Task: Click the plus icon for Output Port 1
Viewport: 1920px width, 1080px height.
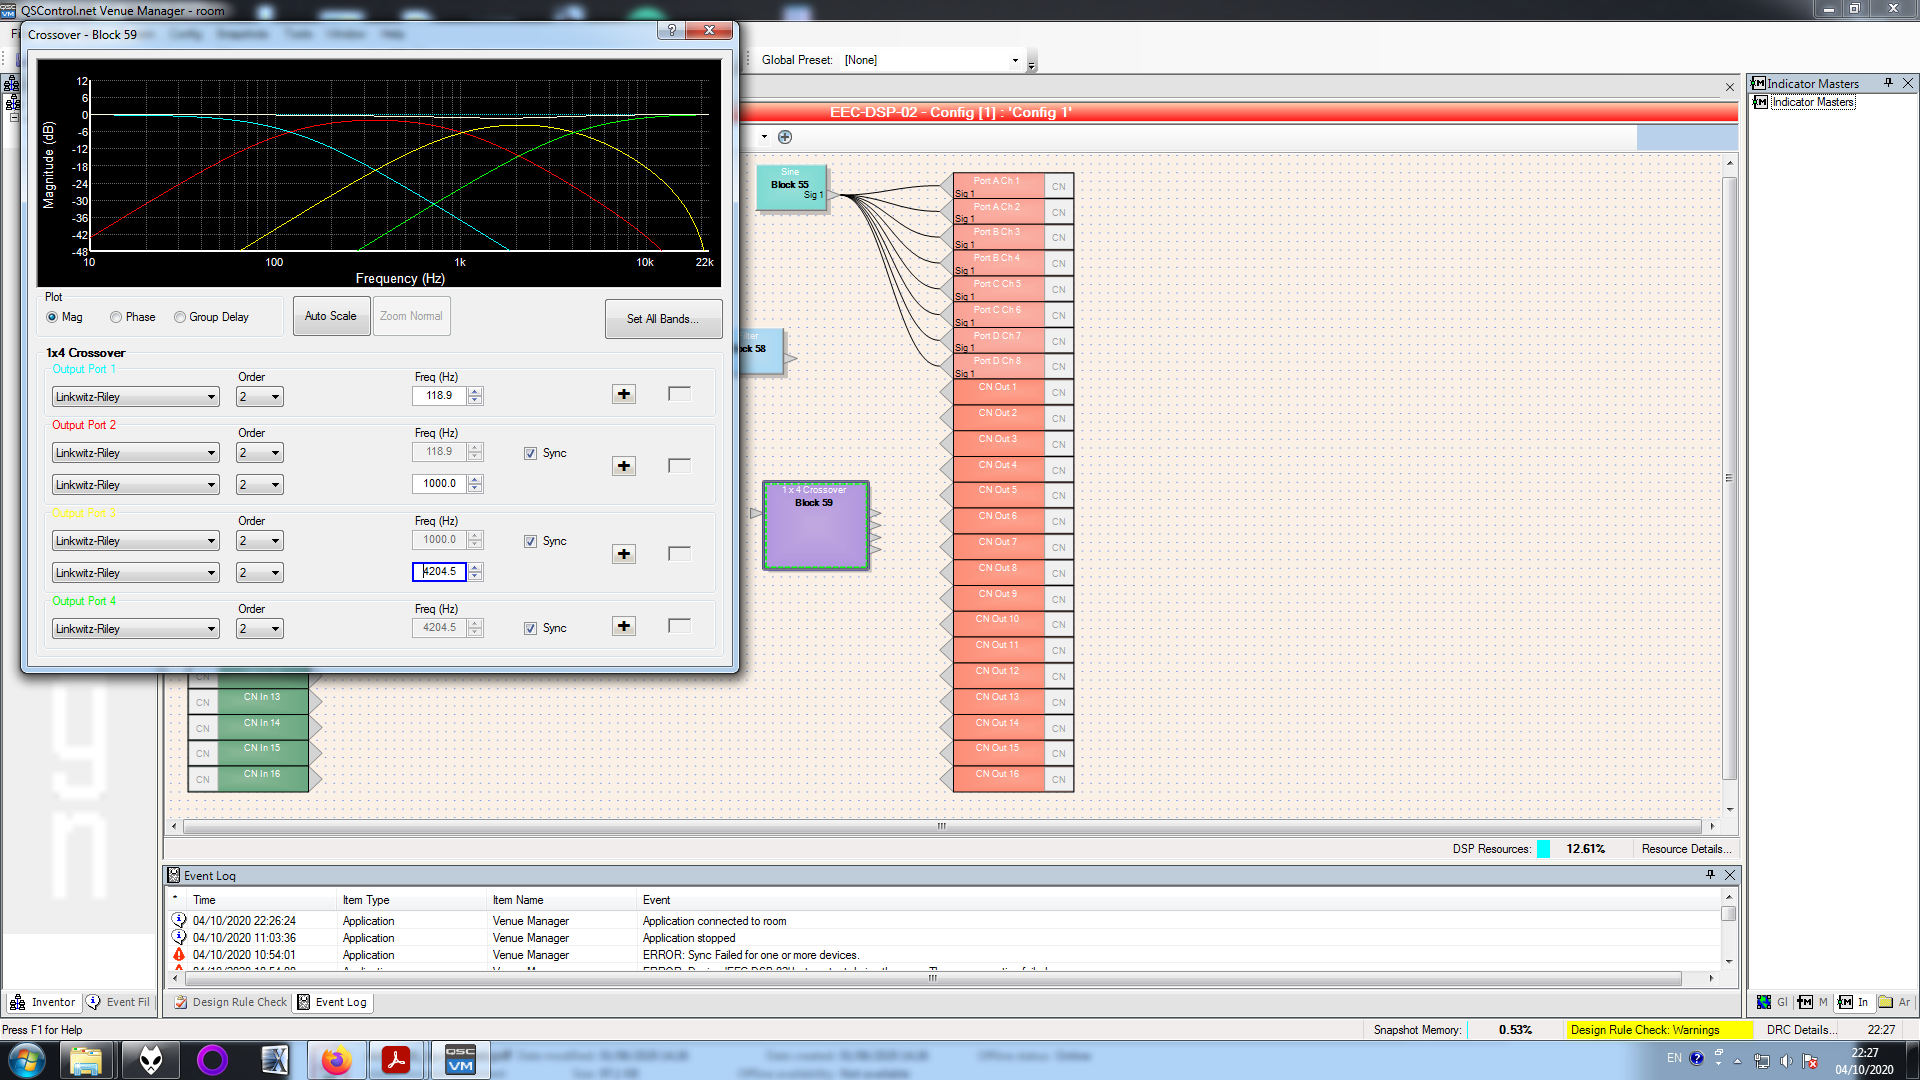Action: [624, 394]
